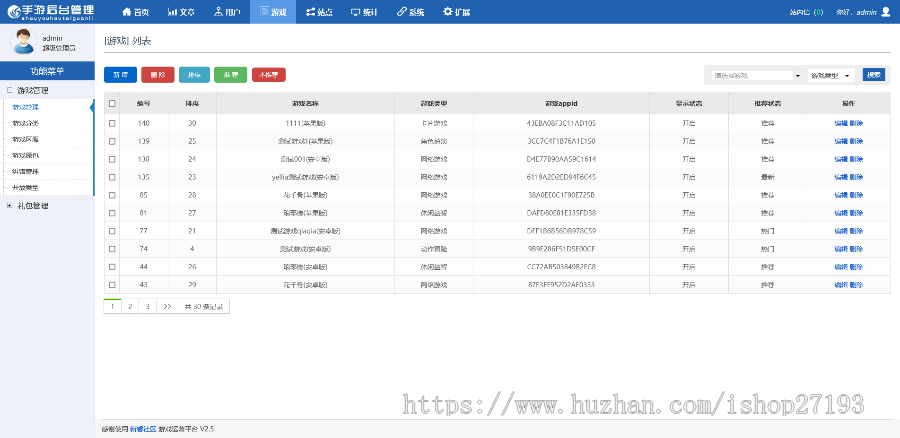Click 删除 delete link for row 43

pos(856,285)
